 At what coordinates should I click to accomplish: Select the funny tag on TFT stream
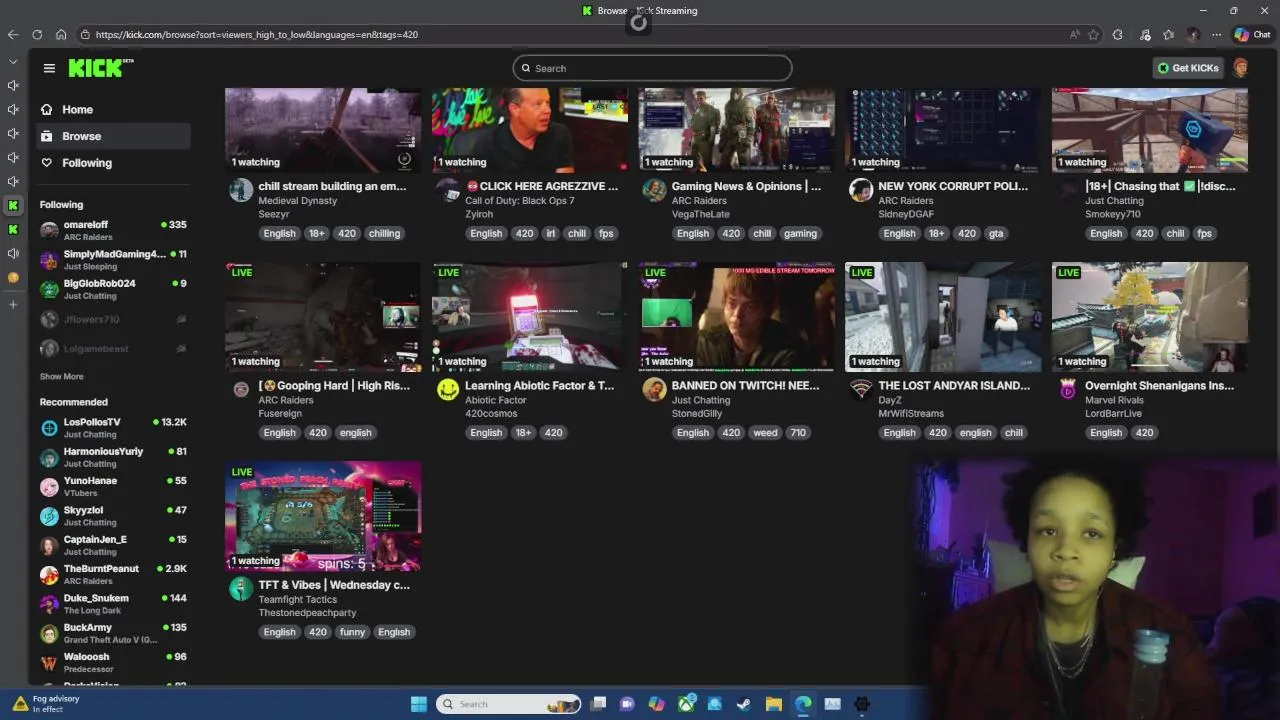pyautogui.click(x=352, y=632)
